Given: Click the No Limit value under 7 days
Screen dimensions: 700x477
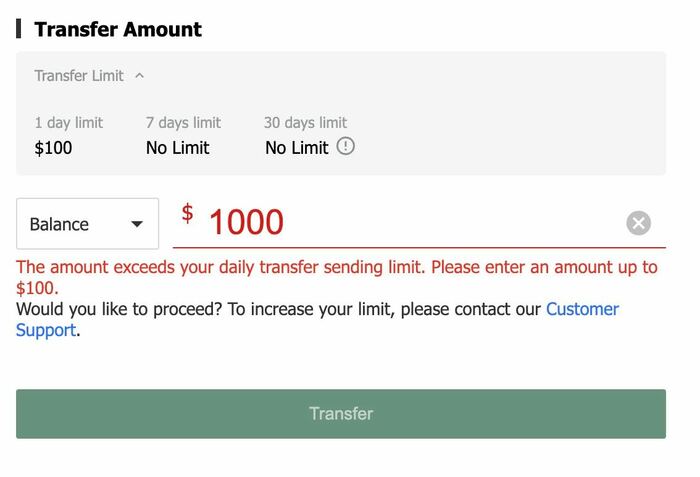Looking at the screenshot, I should pos(177,148).
